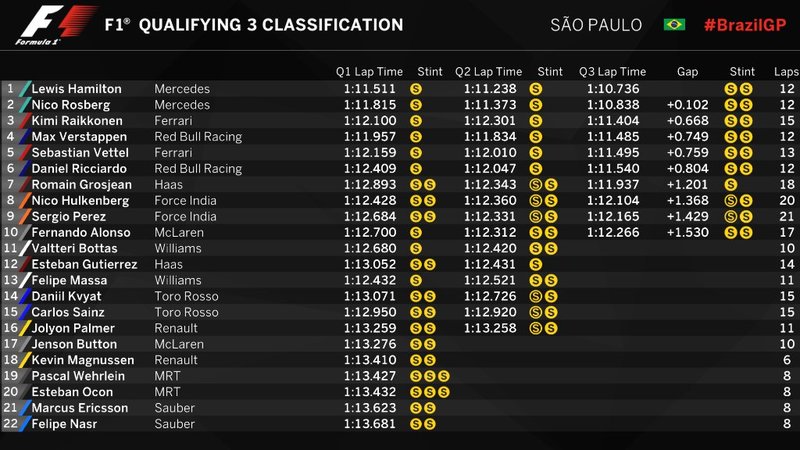Viewport: 800px width, 450px height.
Task: Click the middle tyre icon in Wehrlein's row
Action: click(429, 377)
